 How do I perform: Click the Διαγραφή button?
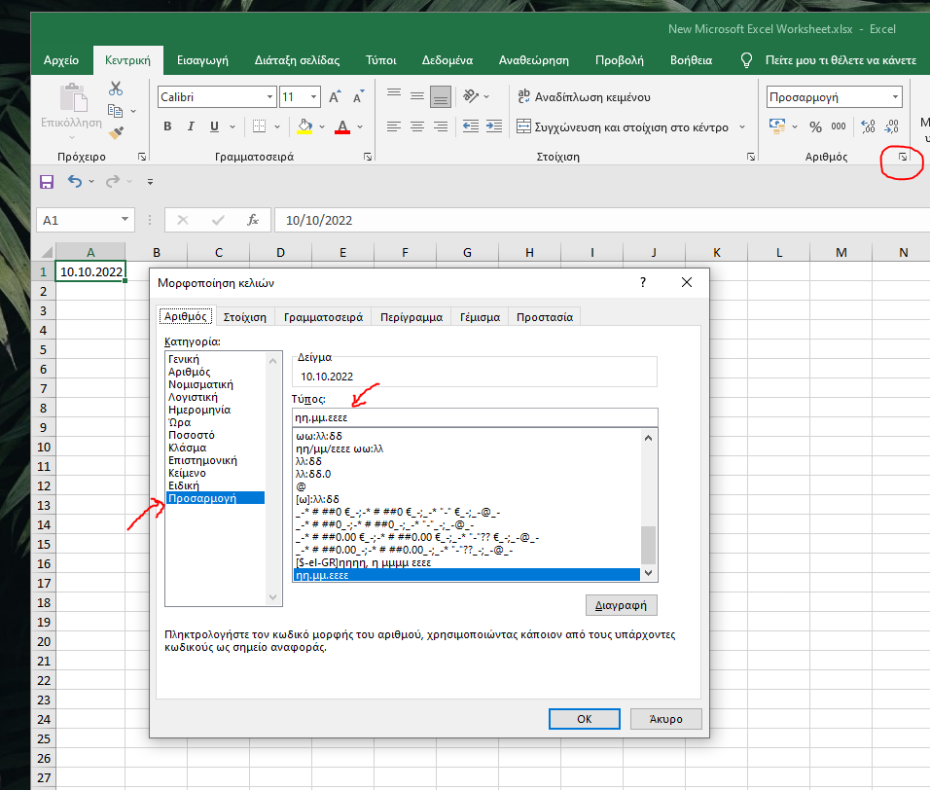tap(621, 605)
